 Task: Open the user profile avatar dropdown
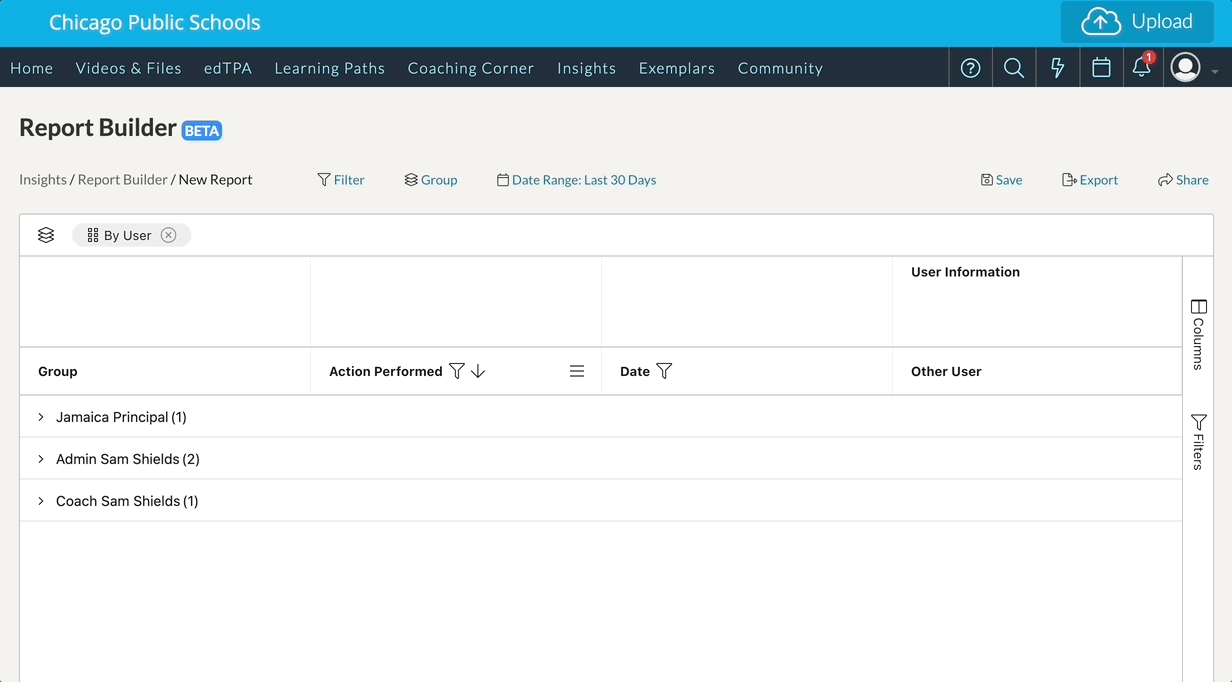pos(1193,68)
